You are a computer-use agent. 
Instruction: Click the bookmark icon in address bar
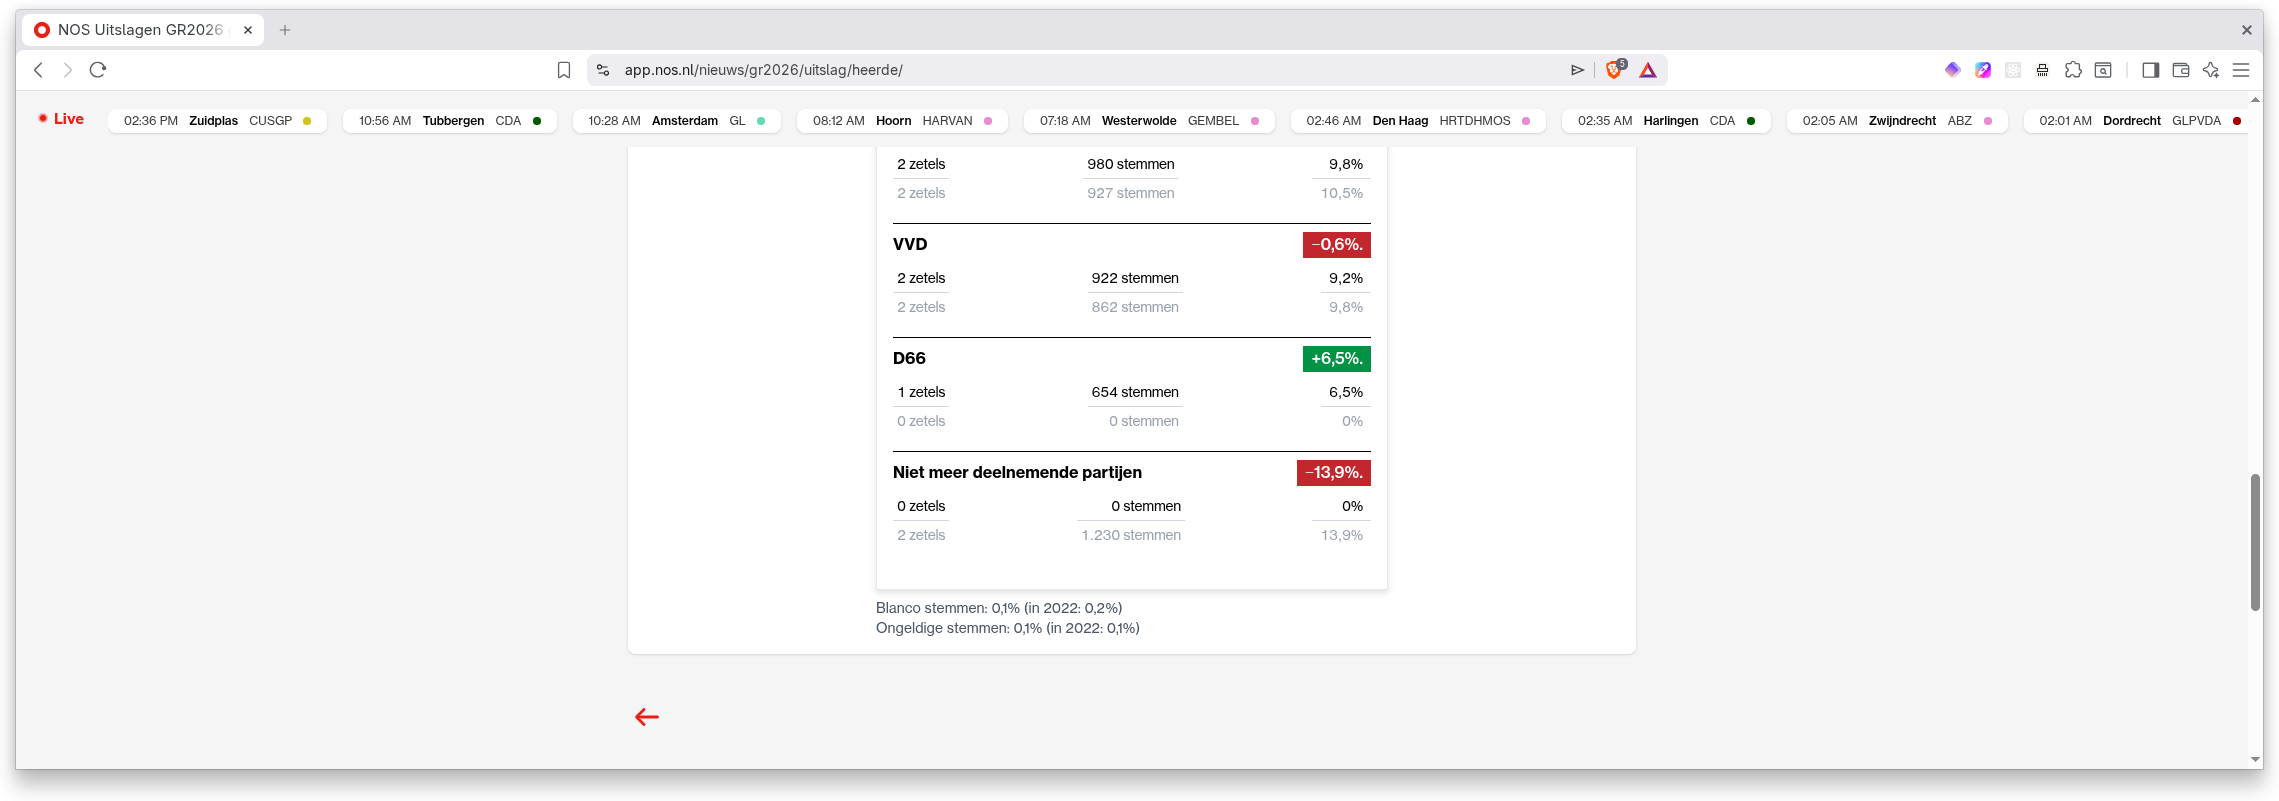[x=564, y=70]
